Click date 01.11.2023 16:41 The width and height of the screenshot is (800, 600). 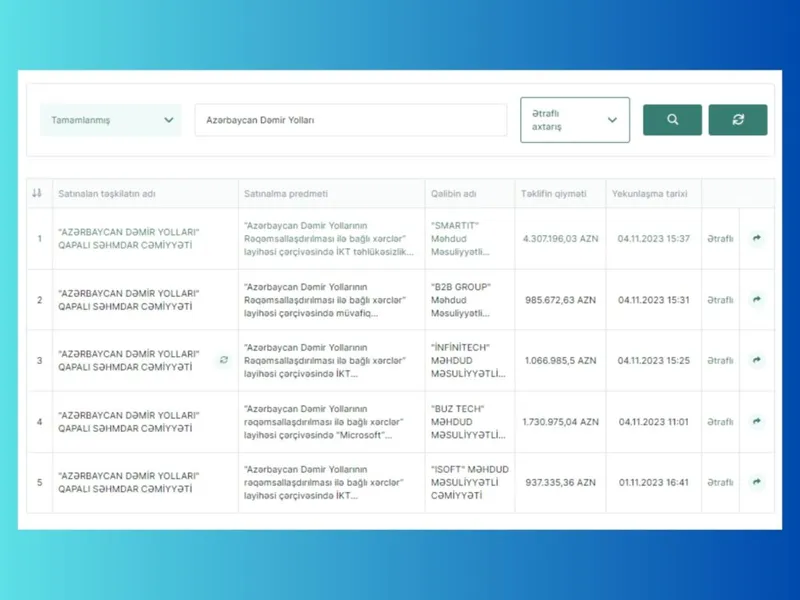coord(654,482)
